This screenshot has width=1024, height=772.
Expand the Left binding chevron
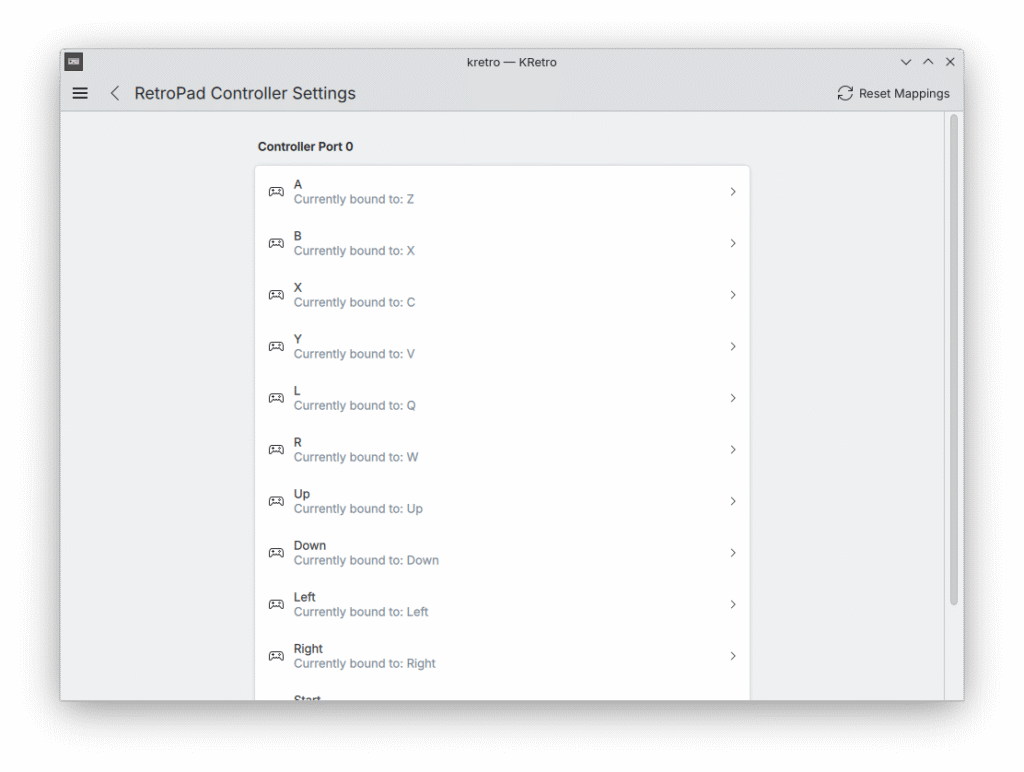tap(732, 605)
